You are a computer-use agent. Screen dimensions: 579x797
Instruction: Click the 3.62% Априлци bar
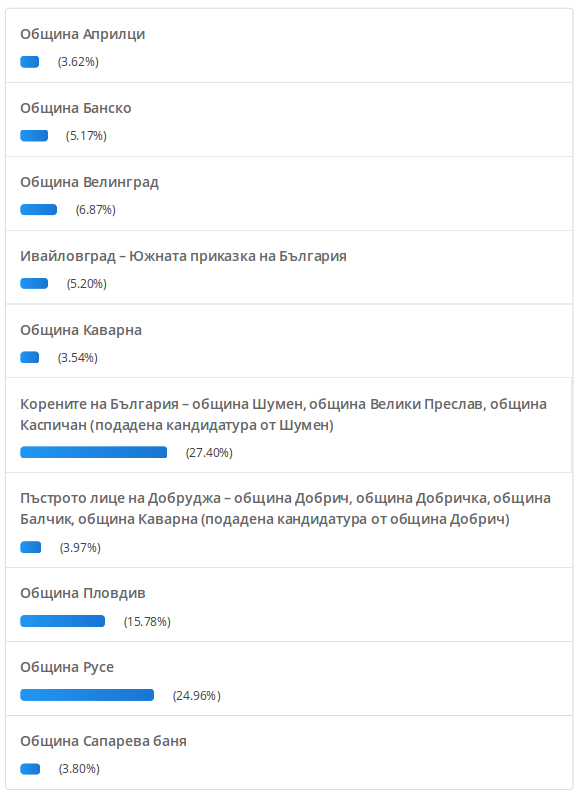[29, 62]
